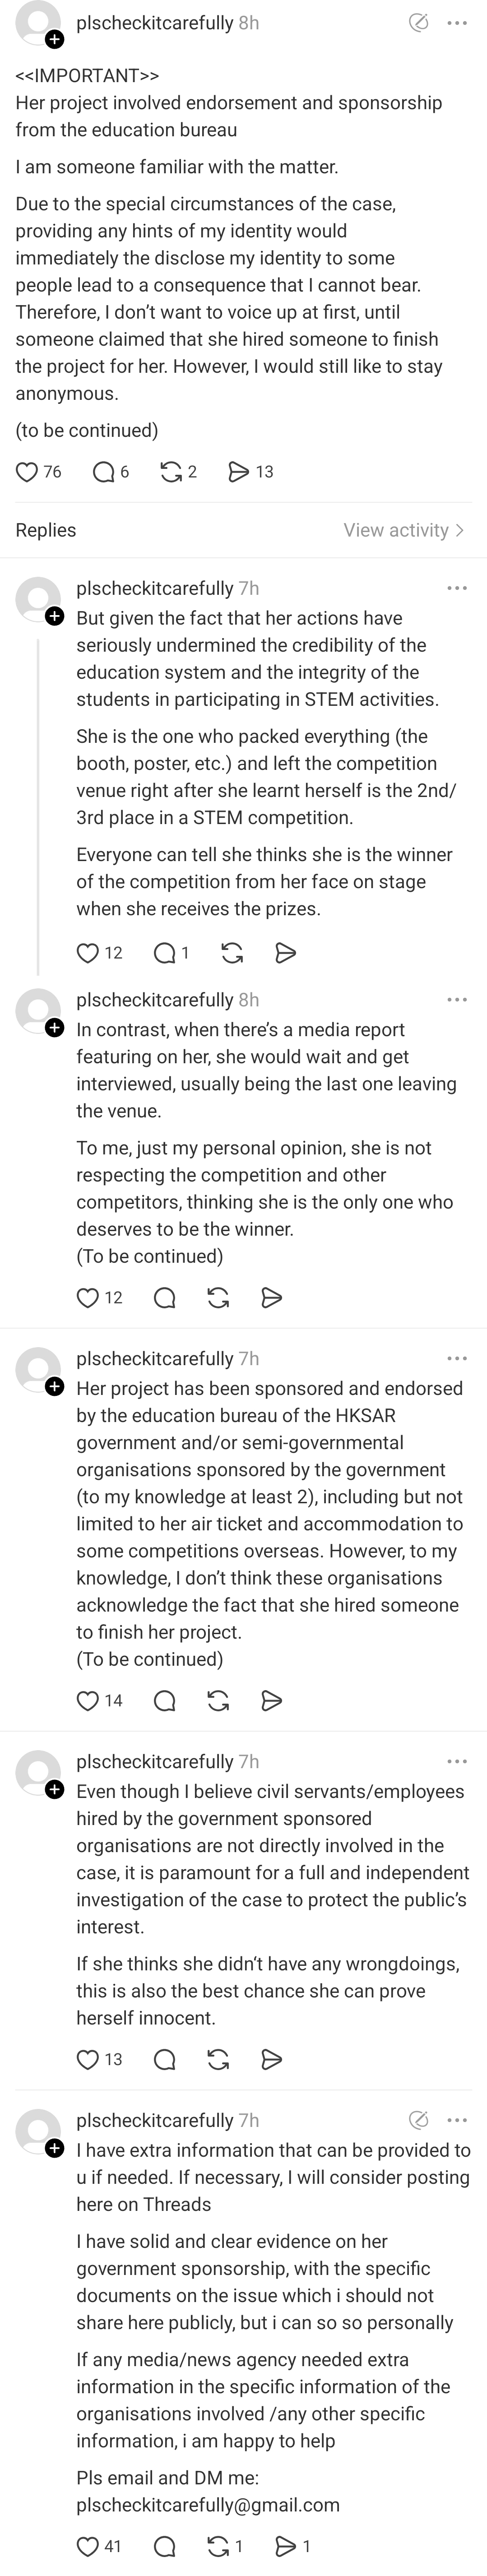Follow the user via the top avatar's plus badge
This screenshot has width=487, height=2576.
54,40
